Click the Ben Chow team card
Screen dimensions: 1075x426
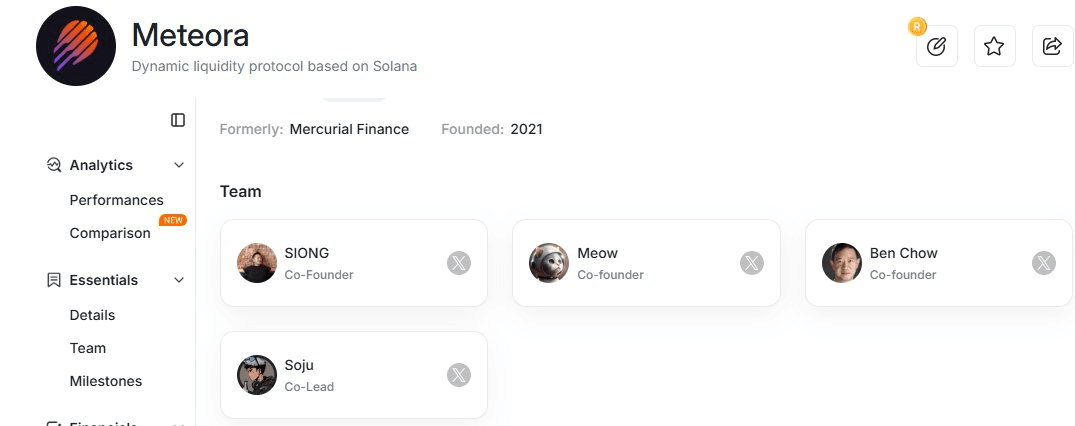pos(938,263)
